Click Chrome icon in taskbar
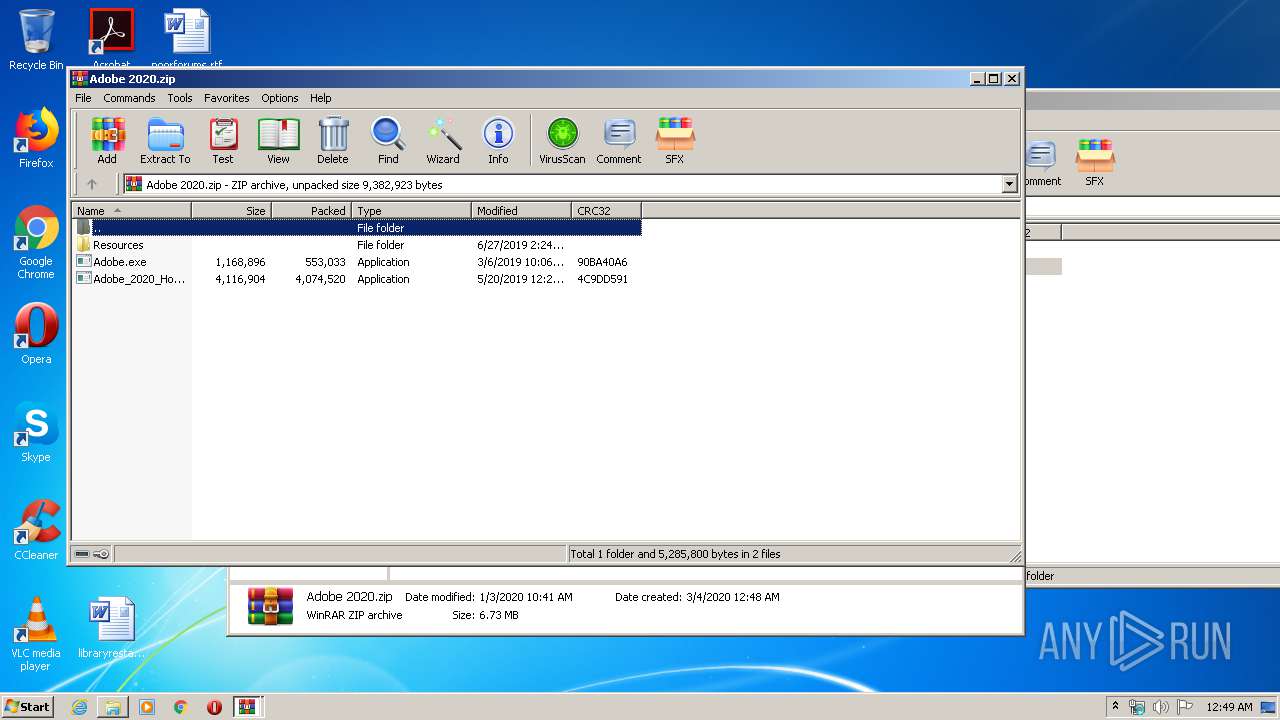1280x720 pixels. [x=181, y=707]
